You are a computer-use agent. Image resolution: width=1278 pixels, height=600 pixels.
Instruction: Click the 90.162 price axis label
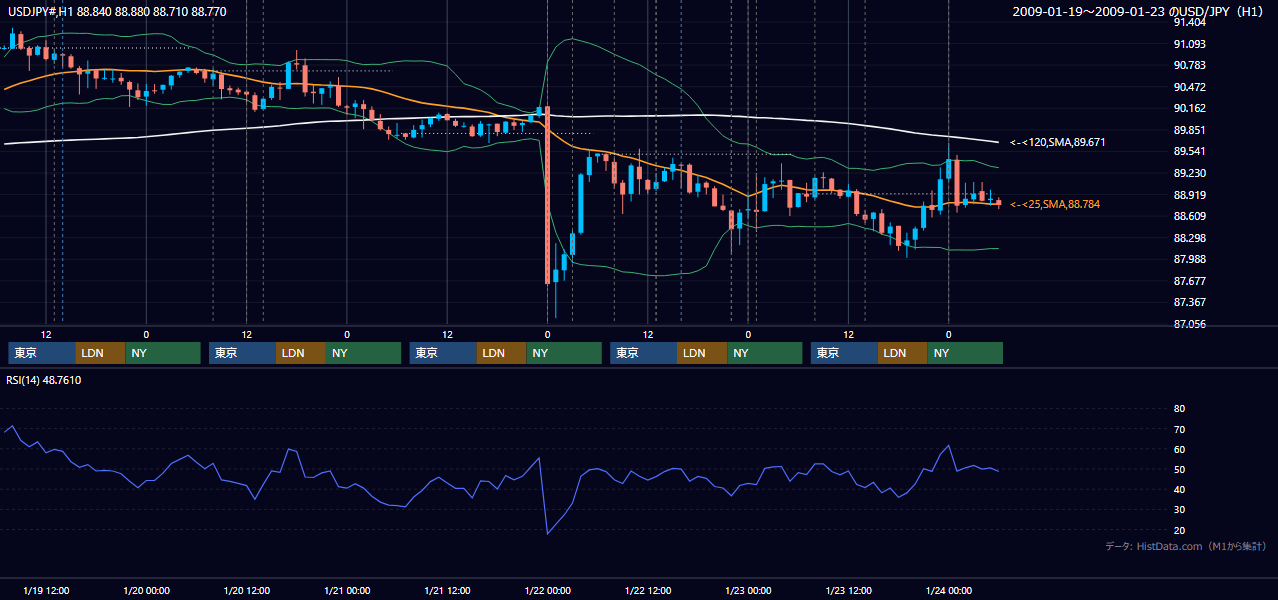click(x=1189, y=108)
